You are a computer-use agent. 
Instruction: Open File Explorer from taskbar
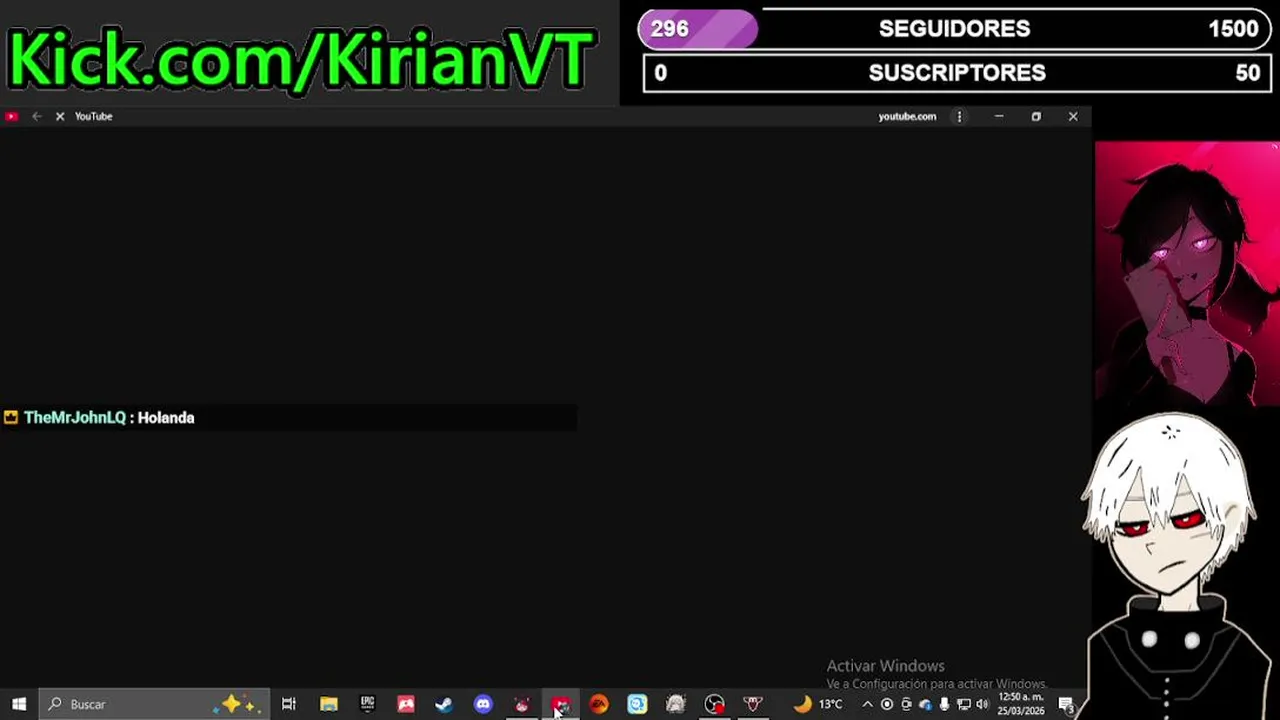coord(328,704)
